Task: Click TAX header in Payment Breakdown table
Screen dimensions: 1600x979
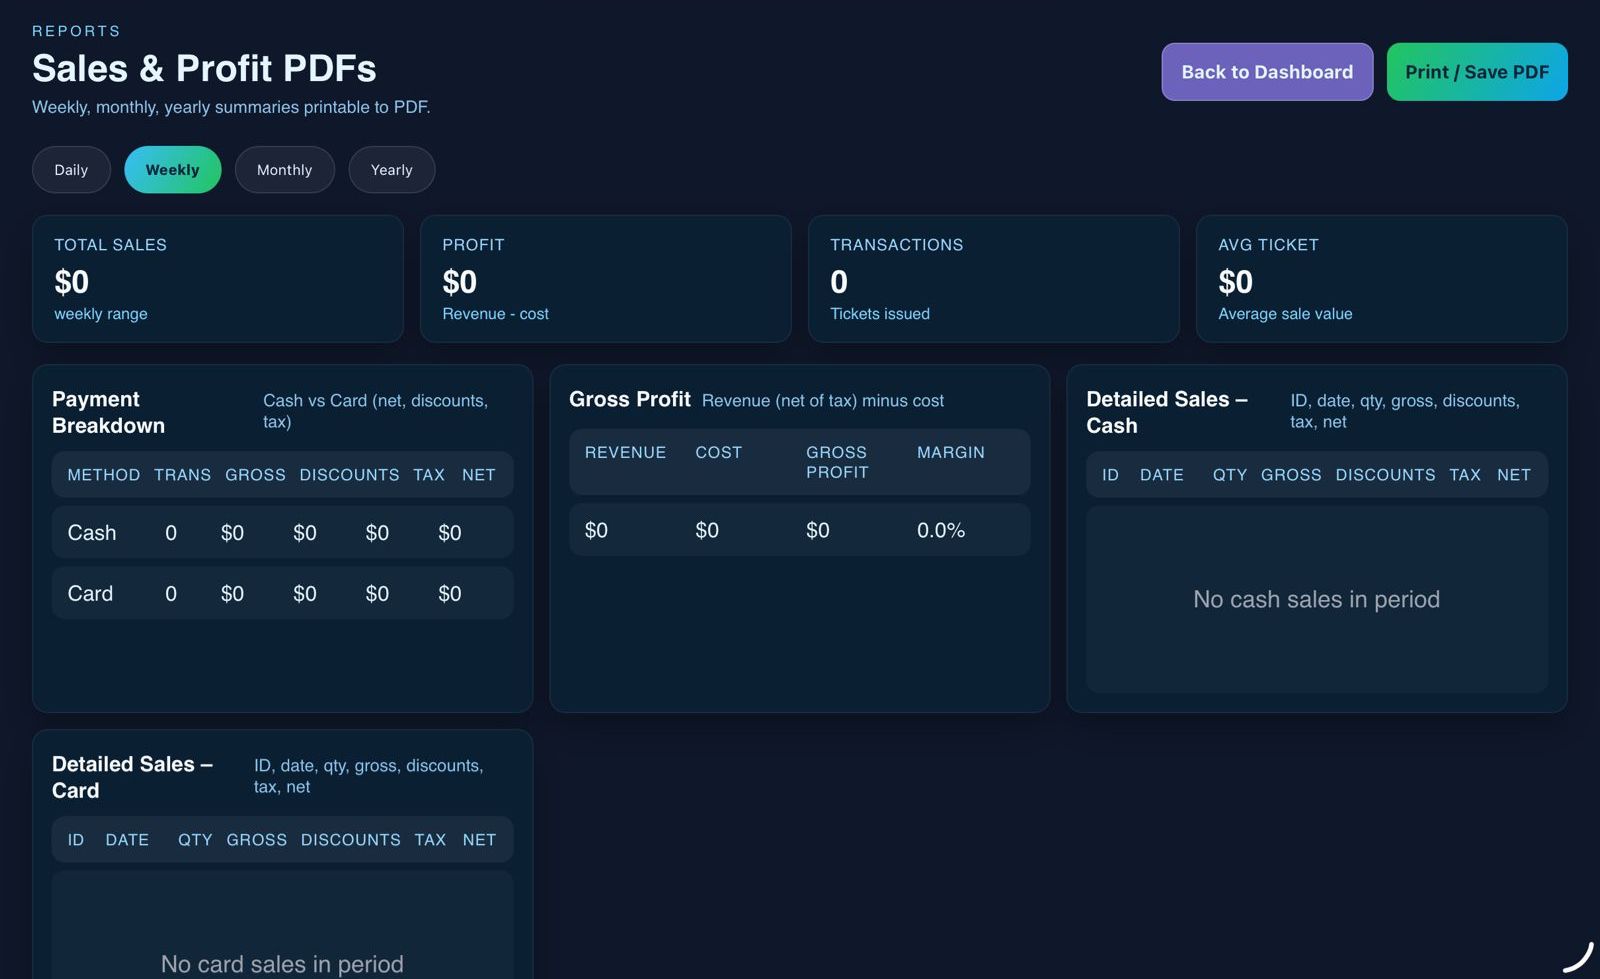Action: click(x=429, y=475)
